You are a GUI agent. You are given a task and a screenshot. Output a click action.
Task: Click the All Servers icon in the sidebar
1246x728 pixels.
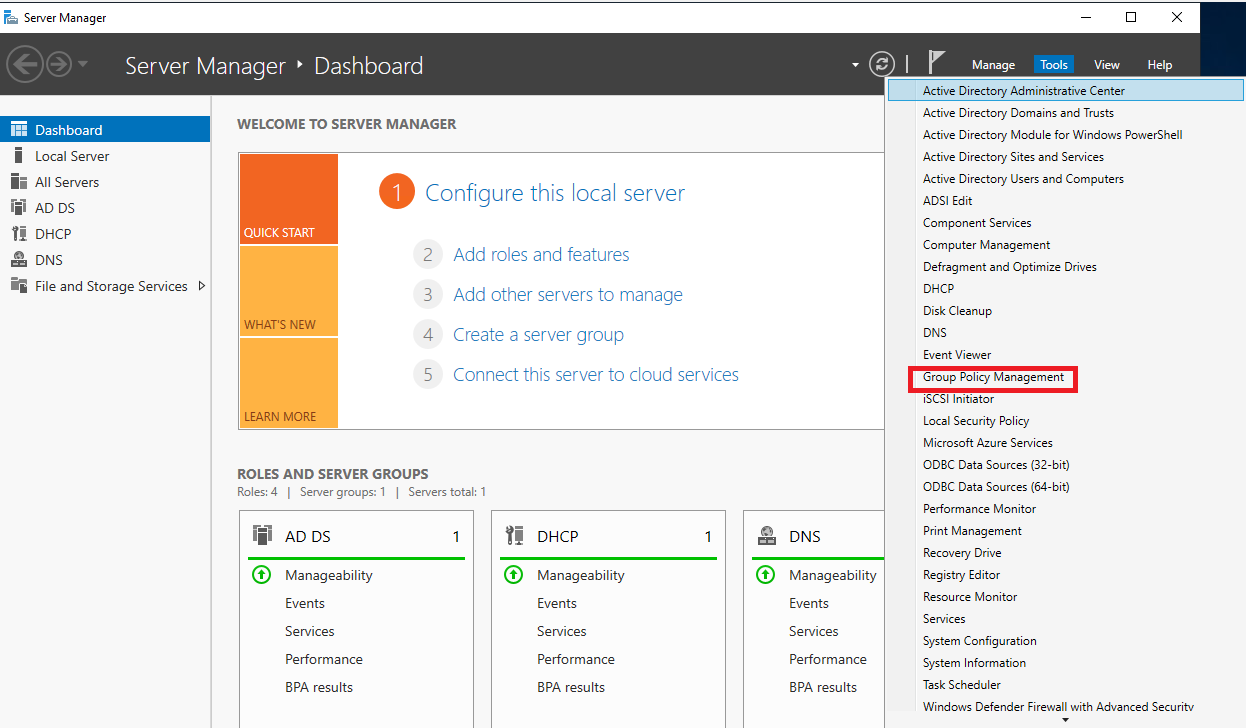coord(18,181)
